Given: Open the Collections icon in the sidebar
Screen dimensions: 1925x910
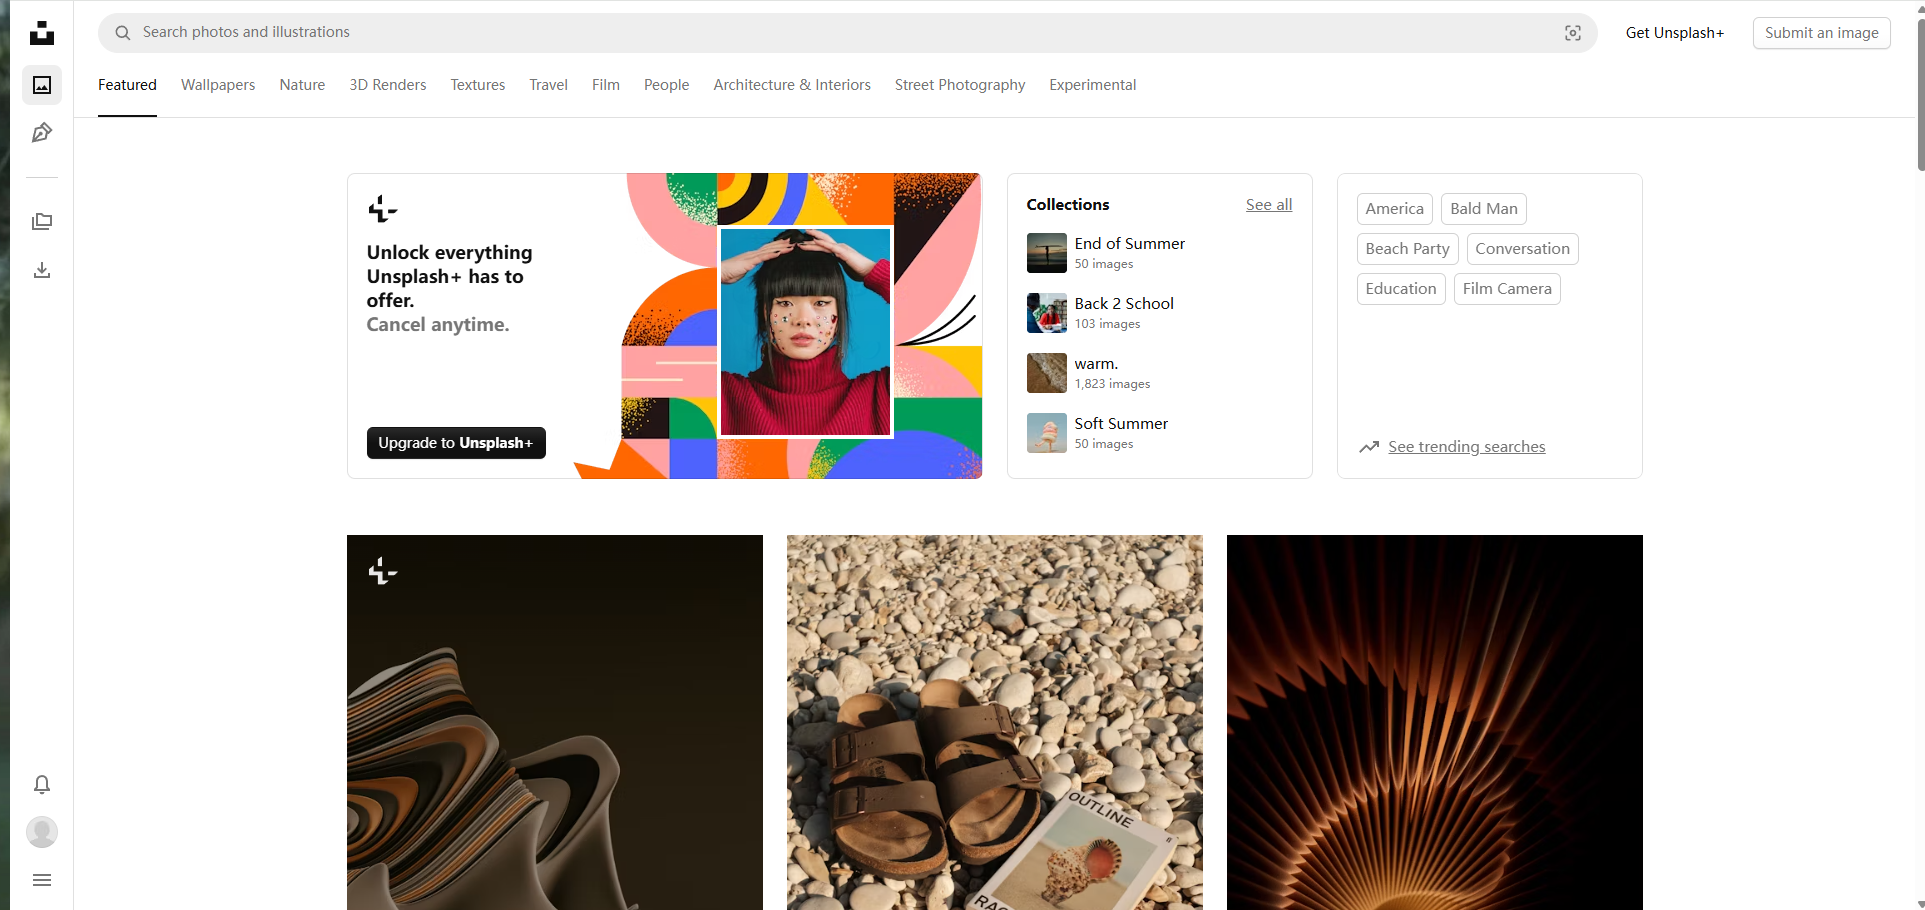Looking at the screenshot, I should click(x=42, y=221).
